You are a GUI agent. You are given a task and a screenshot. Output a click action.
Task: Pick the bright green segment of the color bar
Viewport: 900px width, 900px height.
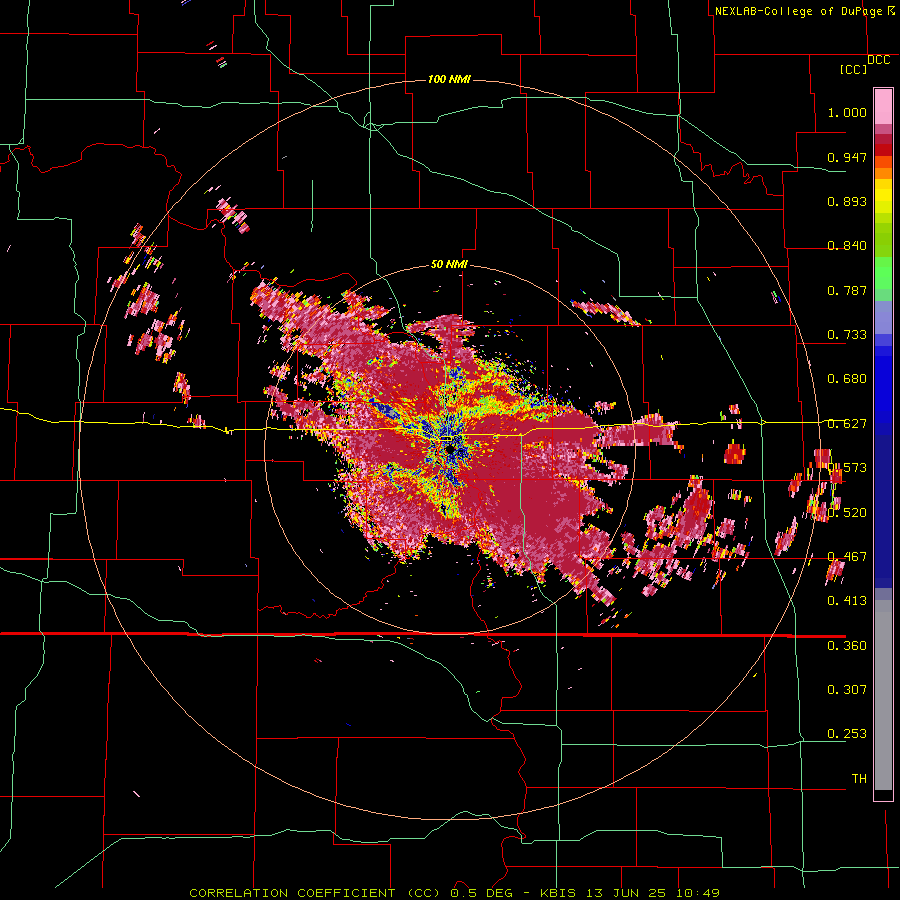(x=883, y=273)
